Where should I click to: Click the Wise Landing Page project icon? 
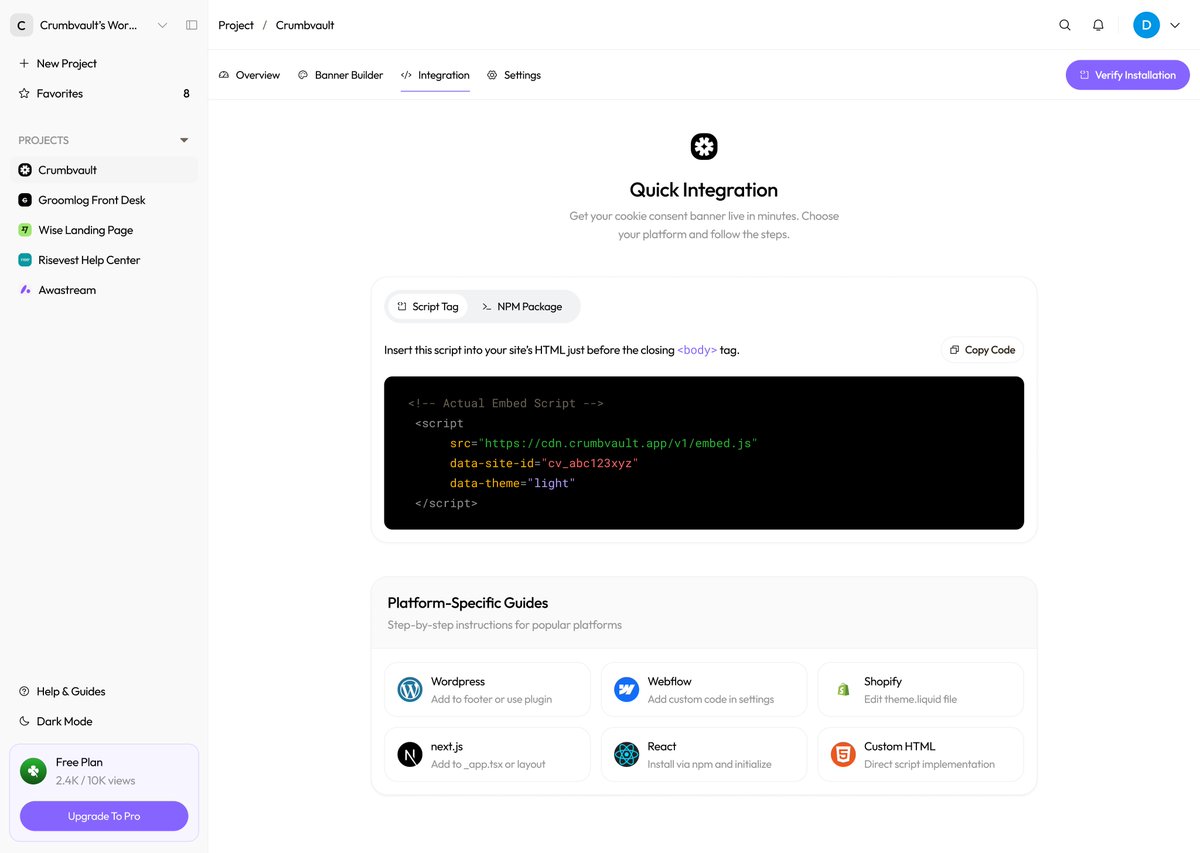25,230
